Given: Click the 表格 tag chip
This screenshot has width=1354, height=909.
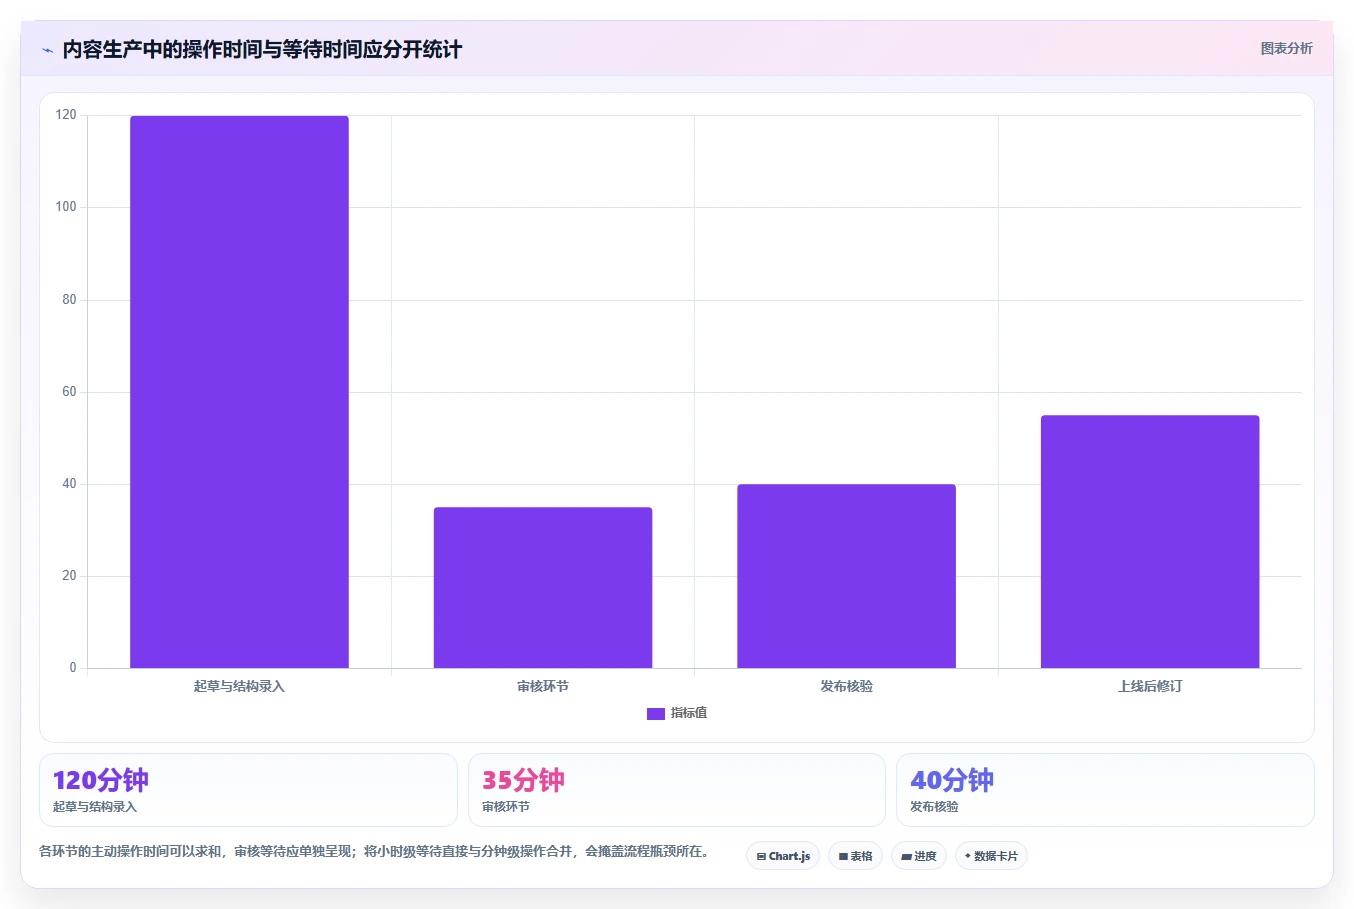Looking at the screenshot, I should click(855, 856).
